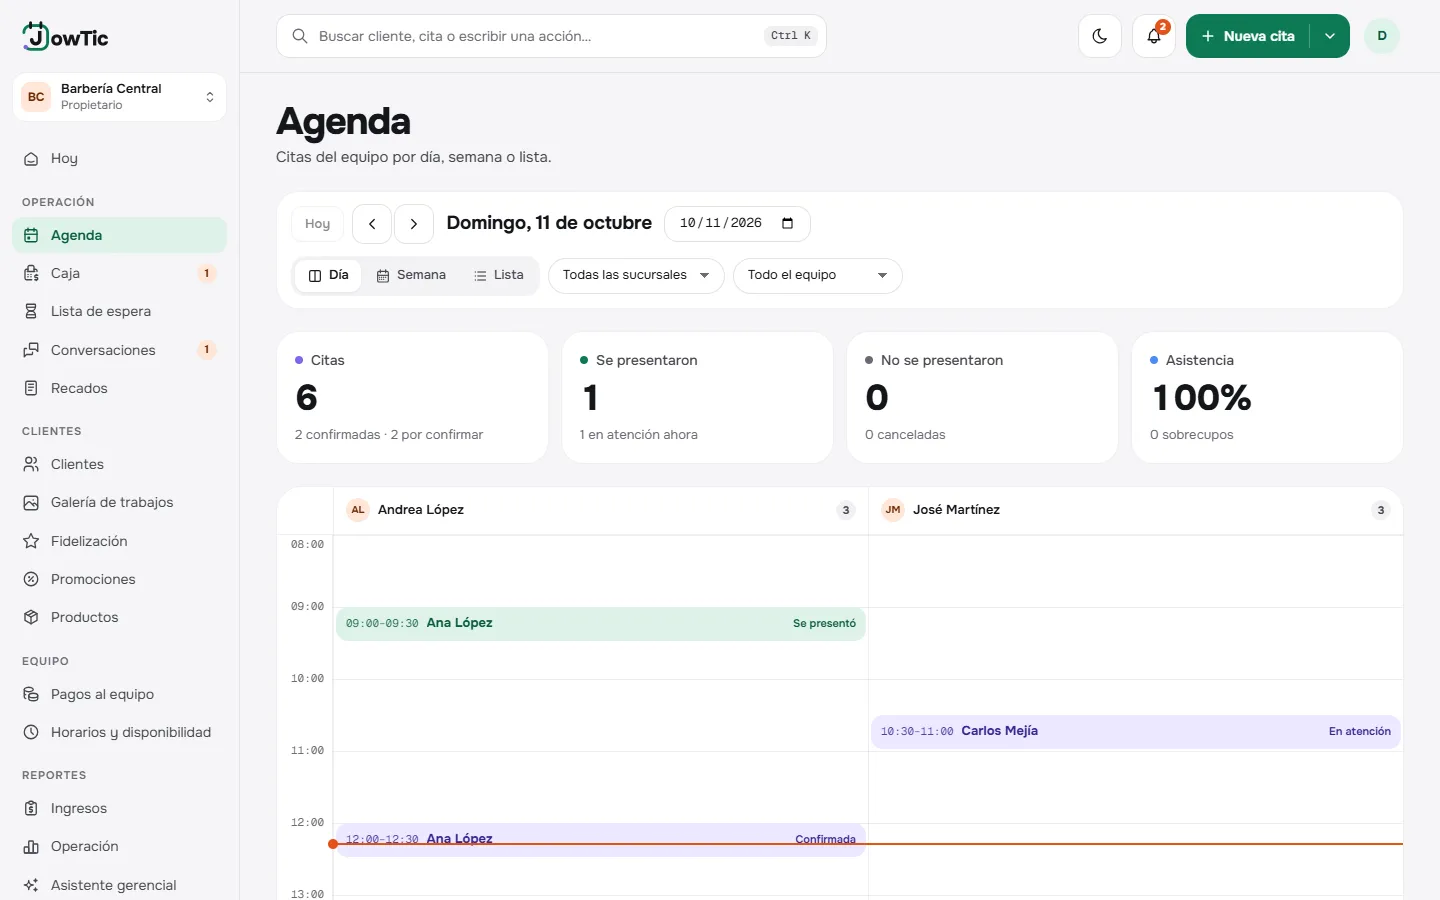Open Caja register icon in sidebar

pyautogui.click(x=31, y=273)
